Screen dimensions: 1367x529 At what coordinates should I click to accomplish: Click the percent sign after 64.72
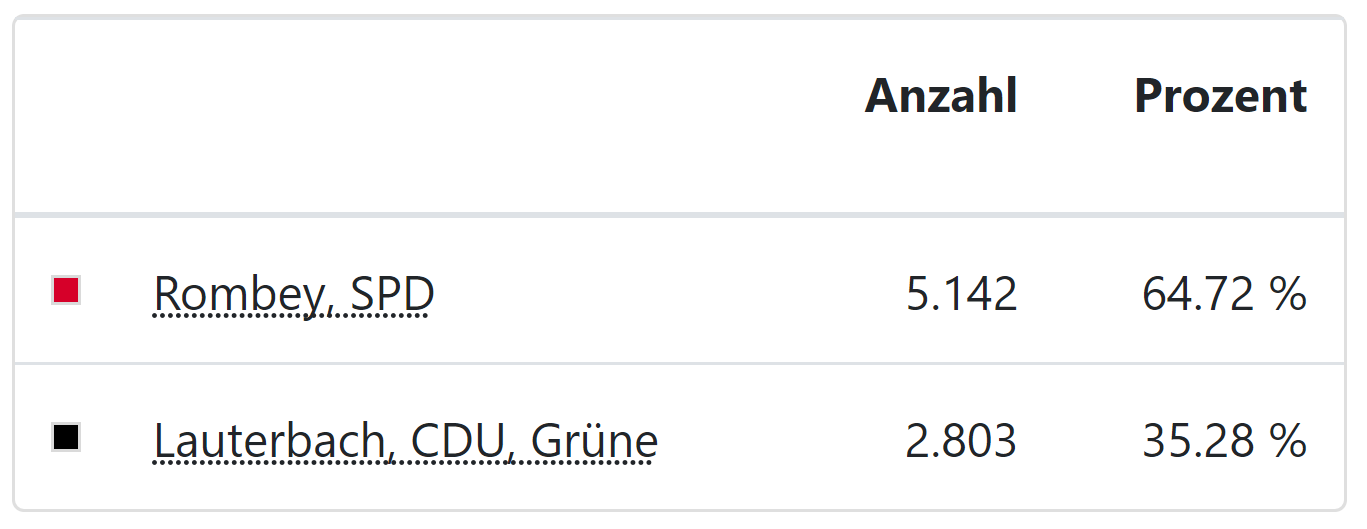[x=1288, y=294]
